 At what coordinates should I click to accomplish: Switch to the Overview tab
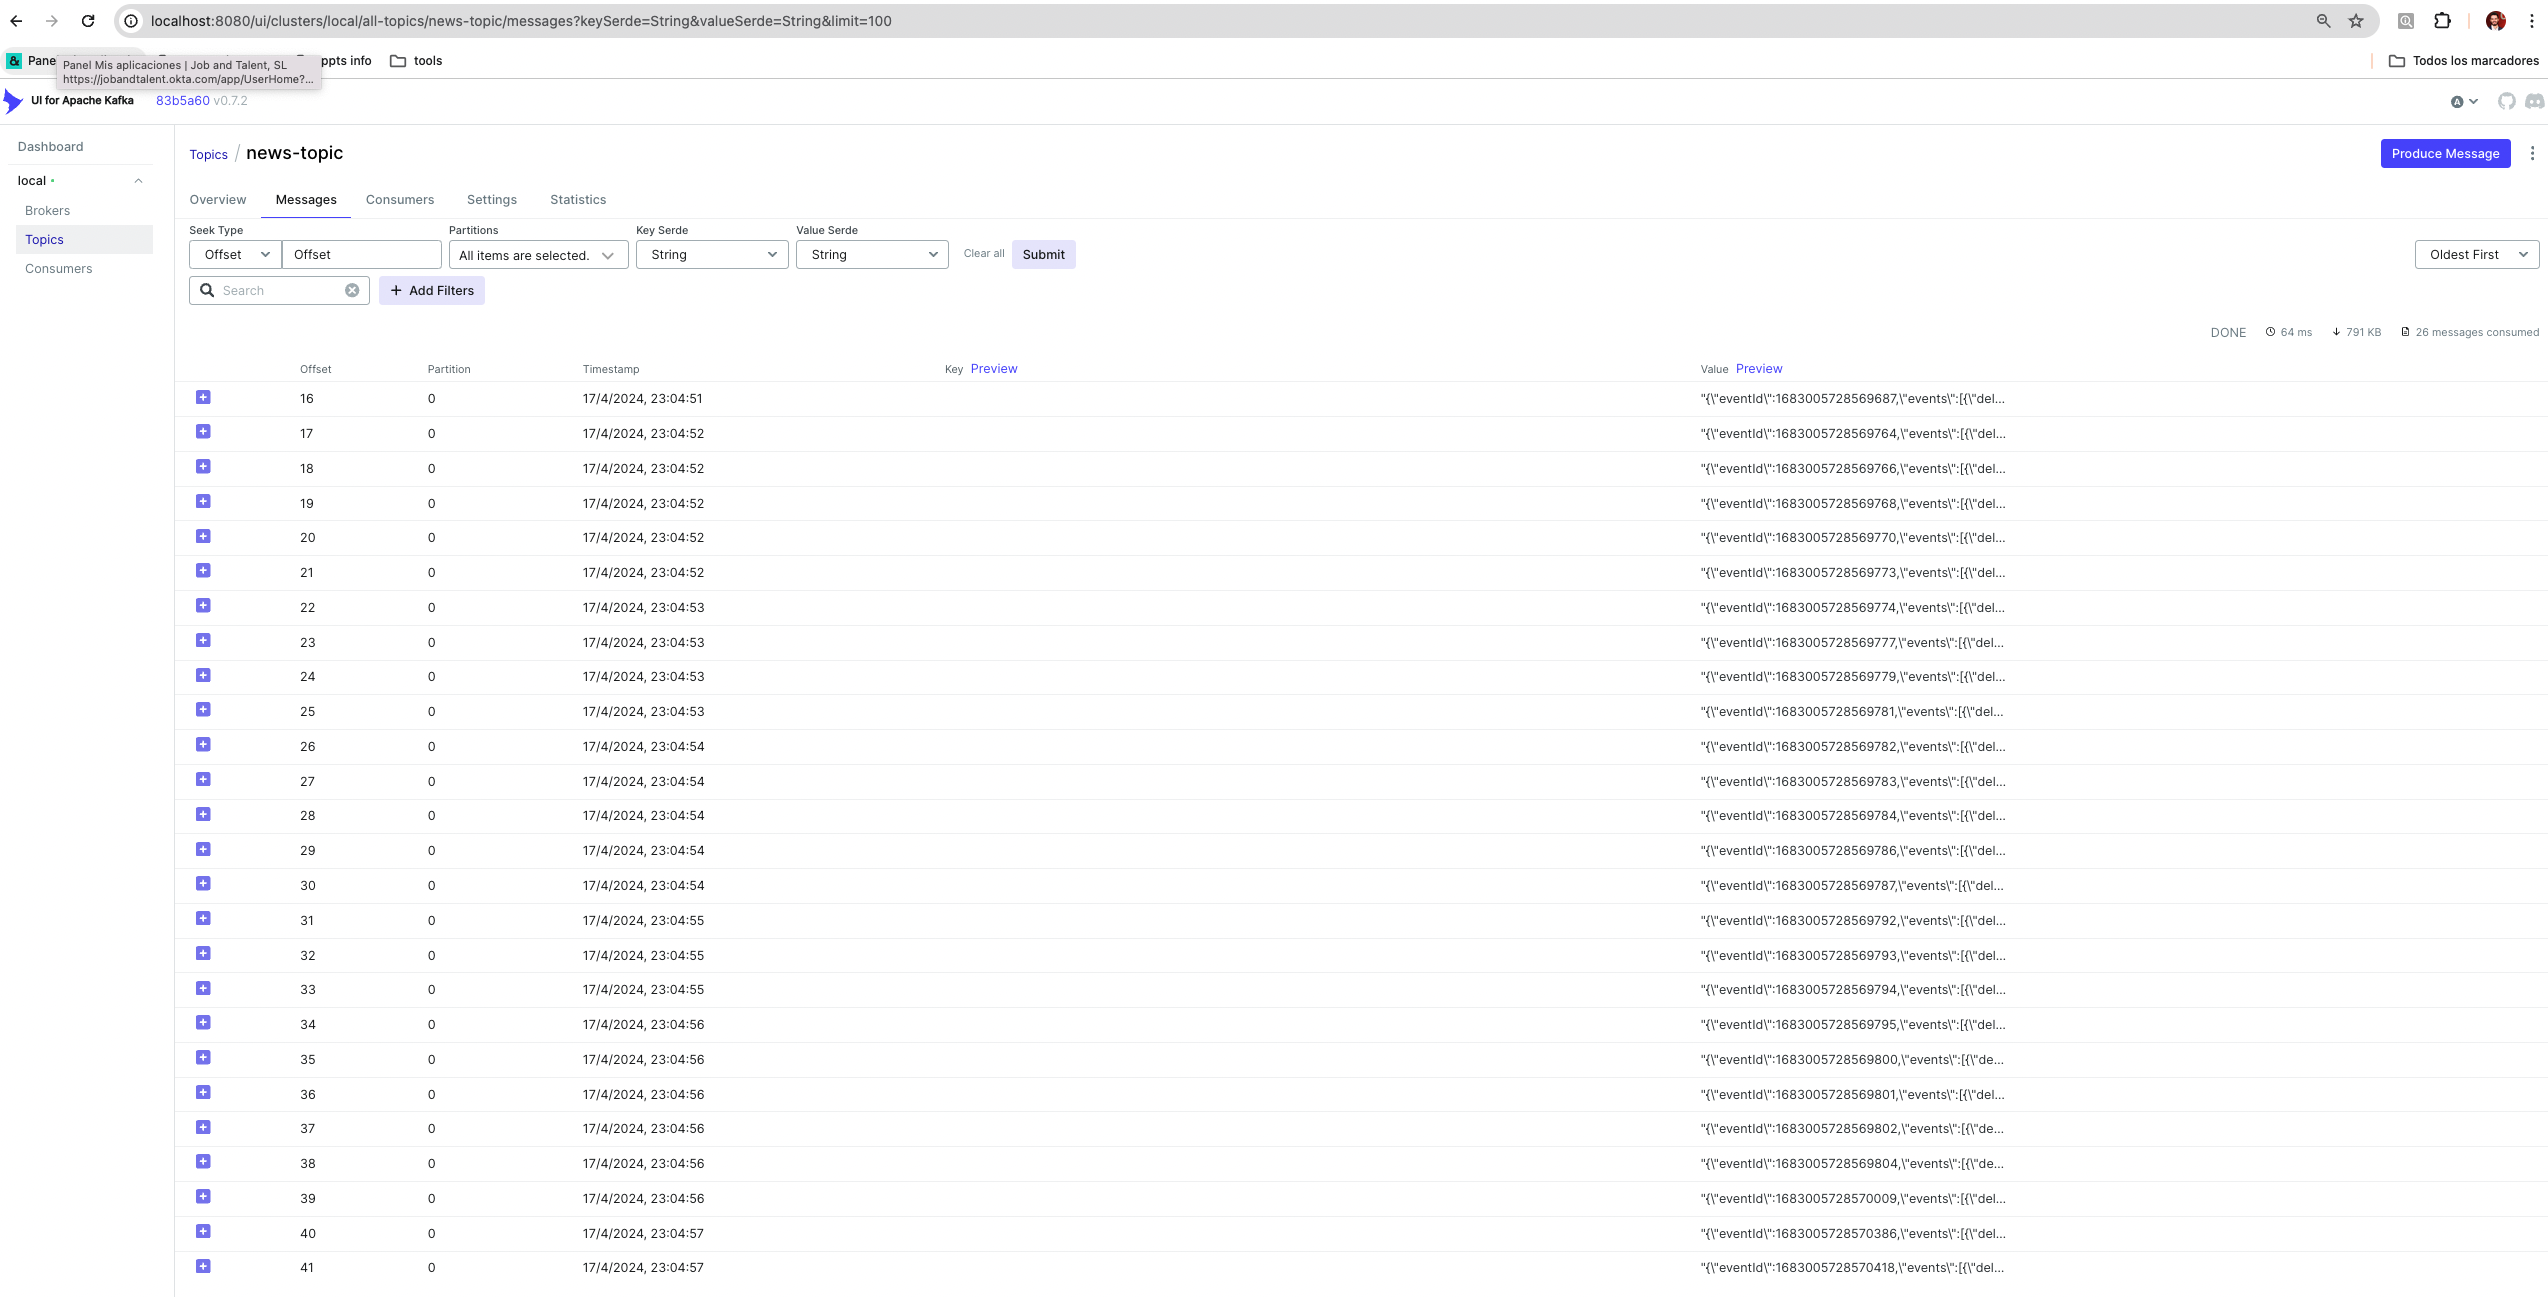(x=218, y=200)
